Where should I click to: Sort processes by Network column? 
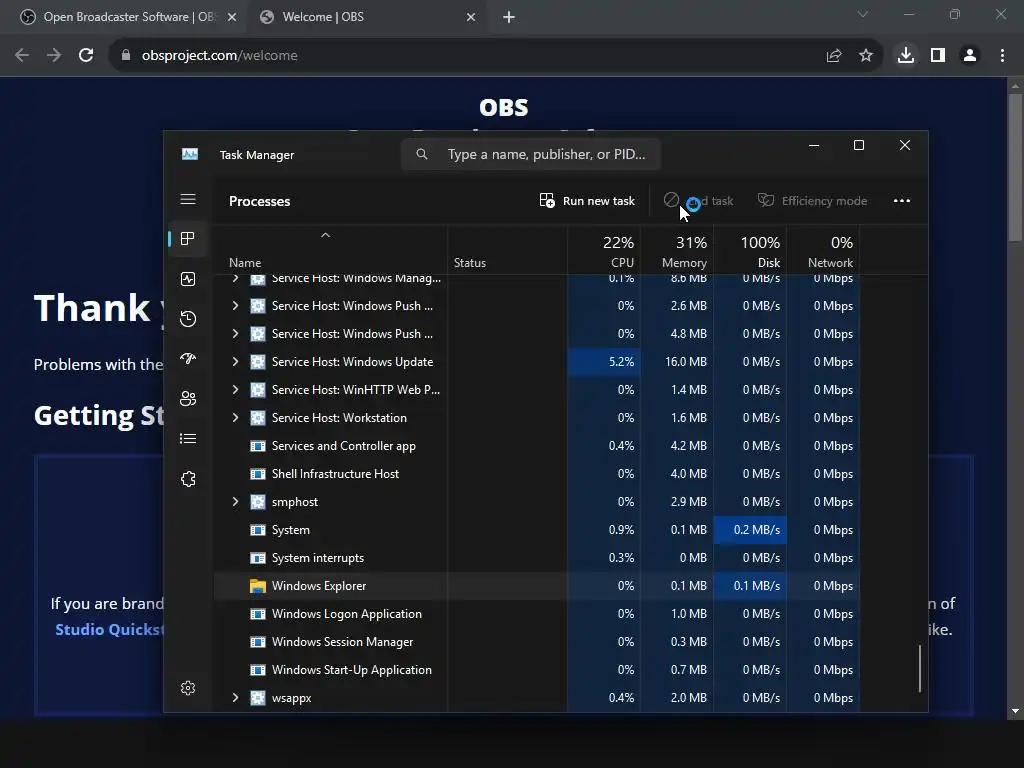824,251
